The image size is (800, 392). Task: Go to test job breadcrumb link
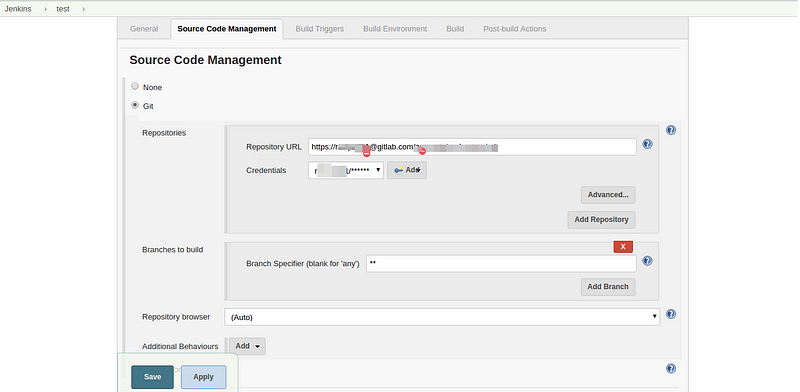click(63, 9)
